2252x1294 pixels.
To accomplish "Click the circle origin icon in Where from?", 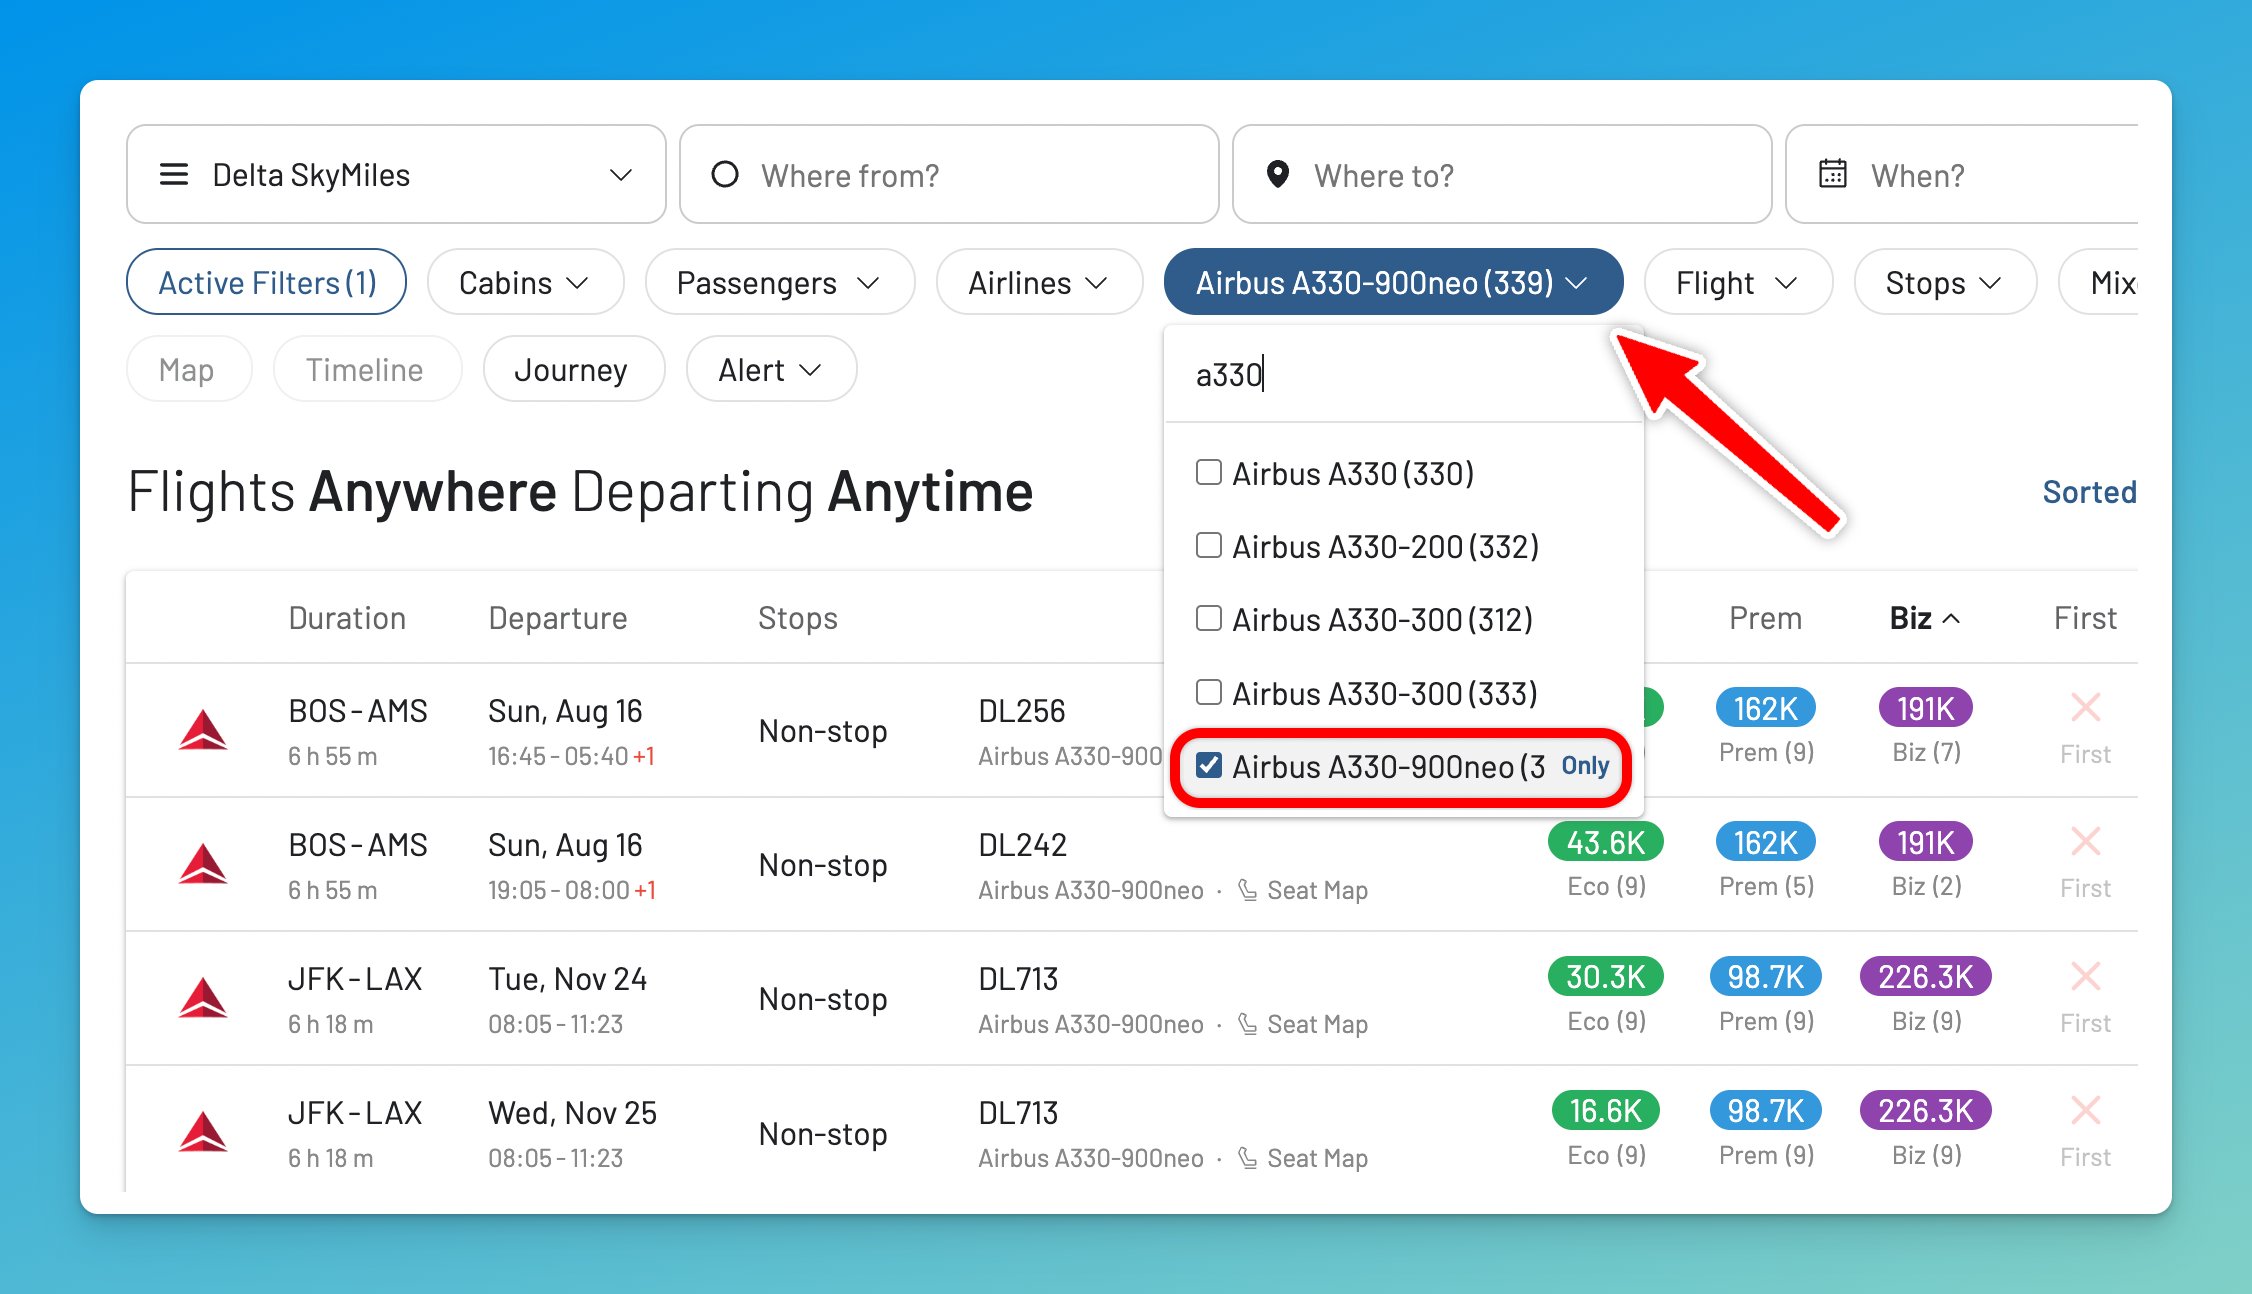I will 727,174.
